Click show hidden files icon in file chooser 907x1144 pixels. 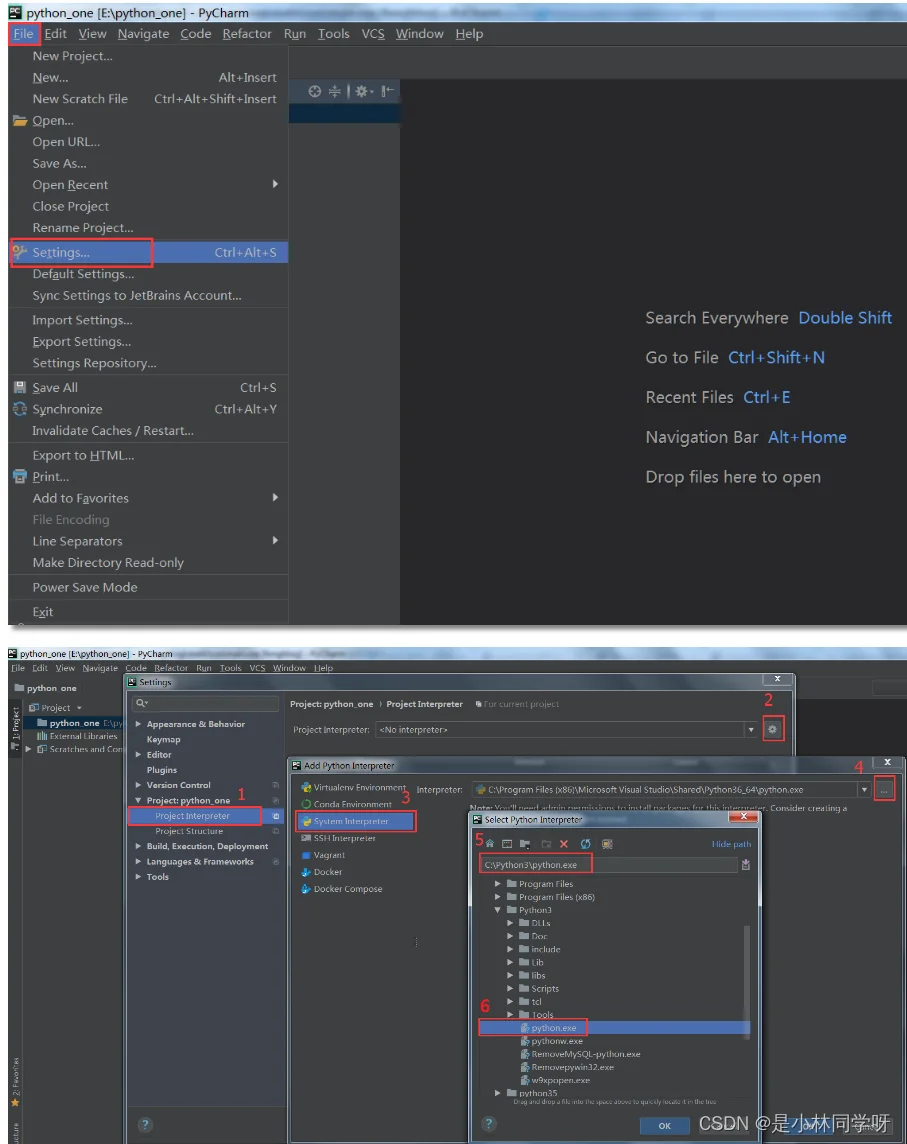[607, 843]
